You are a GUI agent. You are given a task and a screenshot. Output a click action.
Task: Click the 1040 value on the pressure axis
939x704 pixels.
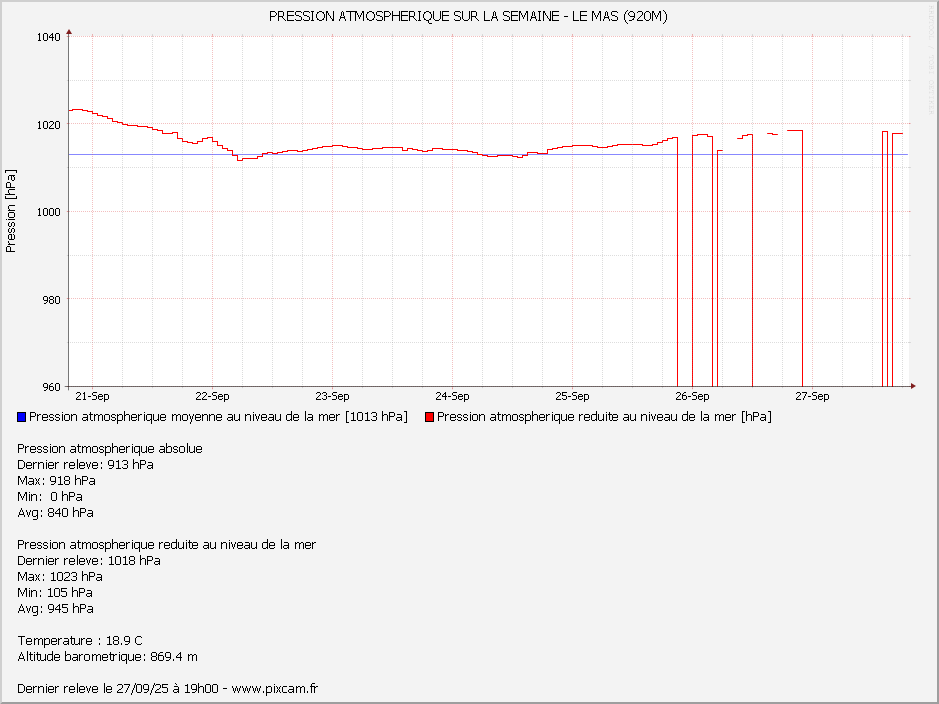click(49, 37)
